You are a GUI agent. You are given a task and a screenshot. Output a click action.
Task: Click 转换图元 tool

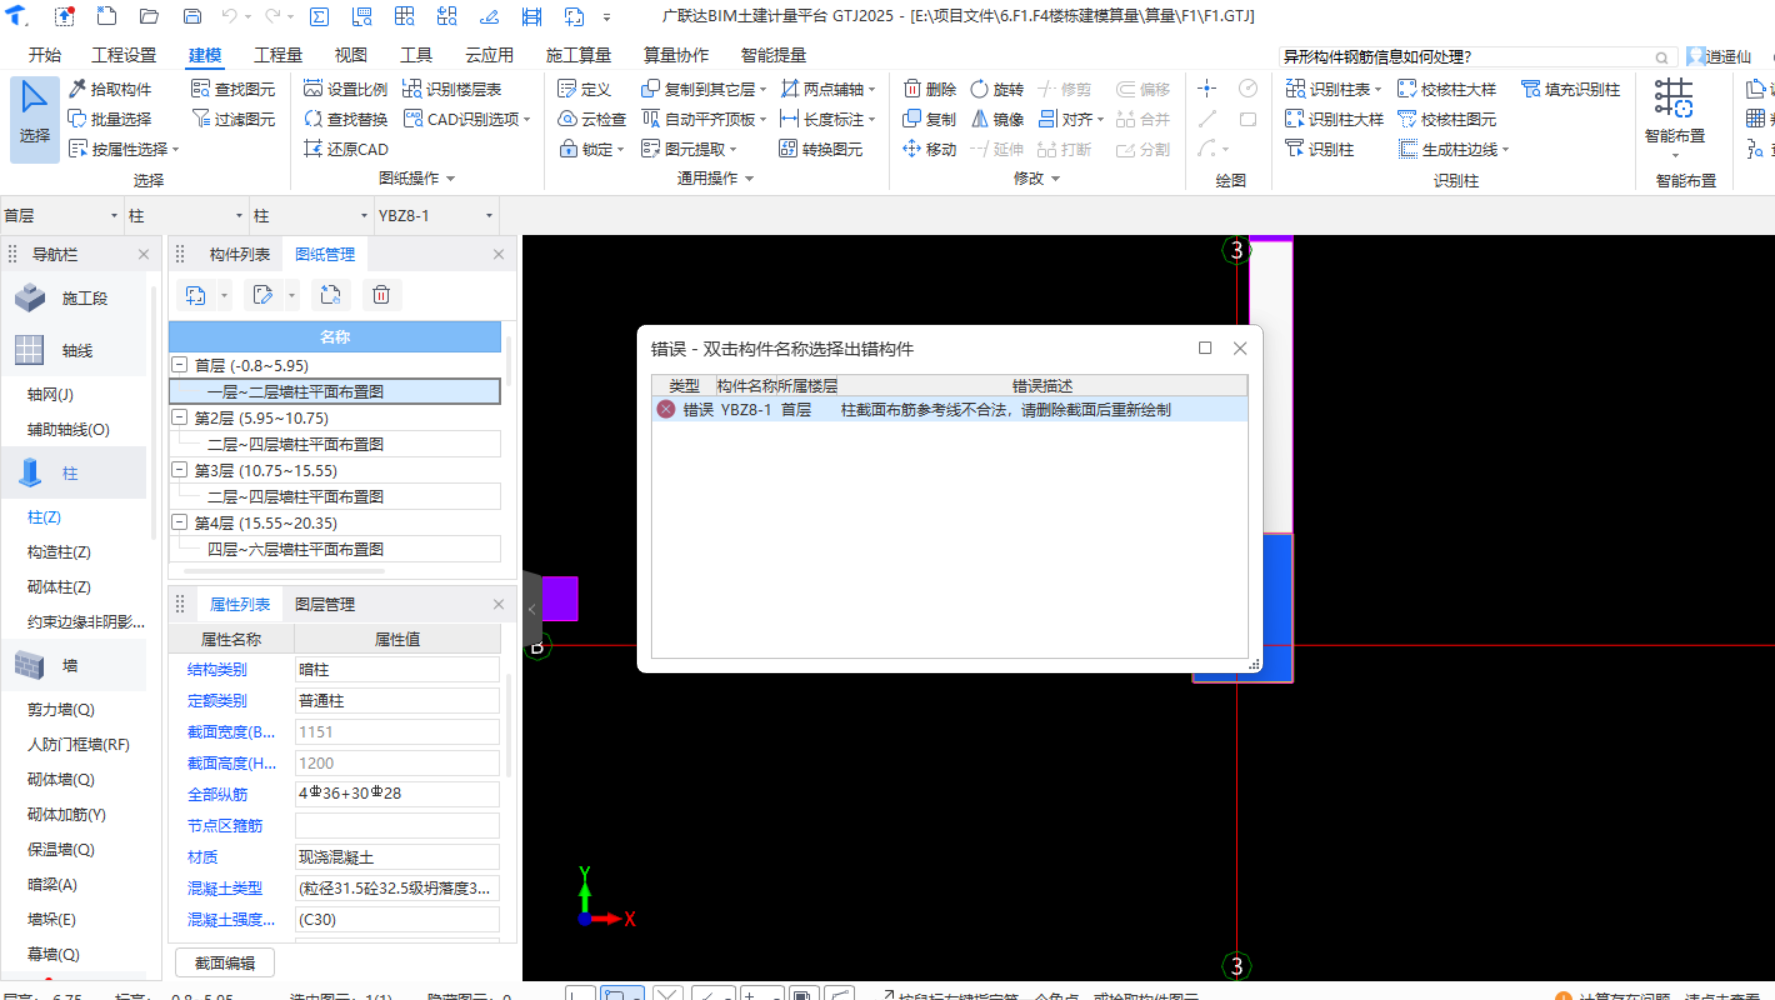[821, 149]
